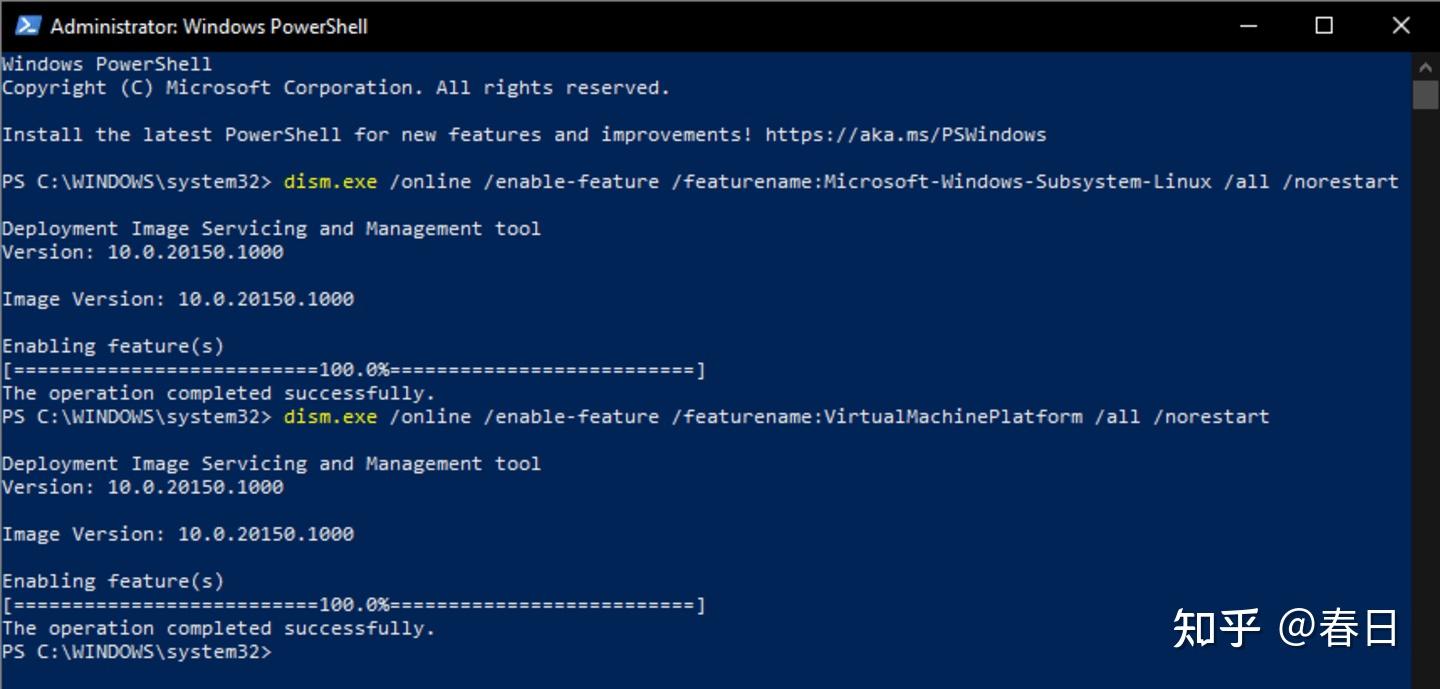Maximize the PowerShell window
Image resolution: width=1440 pixels, height=689 pixels.
point(1324,26)
